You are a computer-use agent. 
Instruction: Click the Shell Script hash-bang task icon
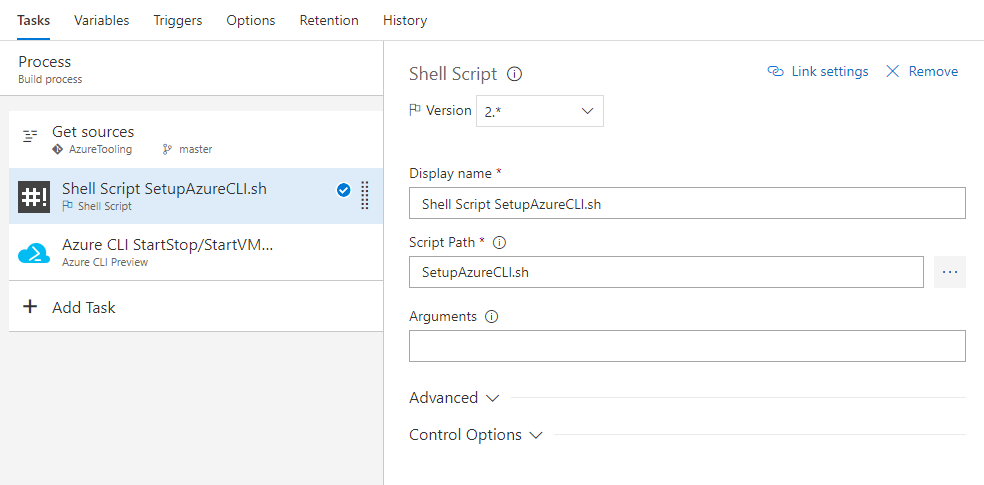point(34,196)
